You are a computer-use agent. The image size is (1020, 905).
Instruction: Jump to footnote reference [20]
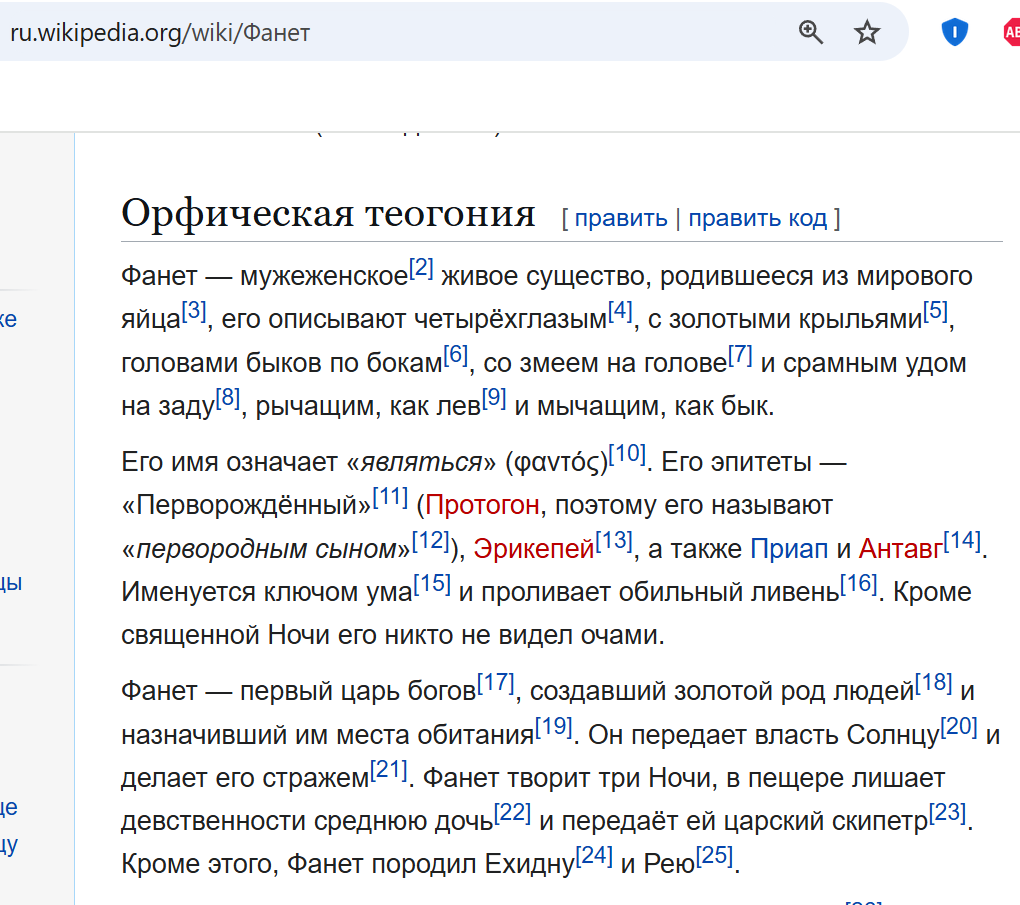959,727
